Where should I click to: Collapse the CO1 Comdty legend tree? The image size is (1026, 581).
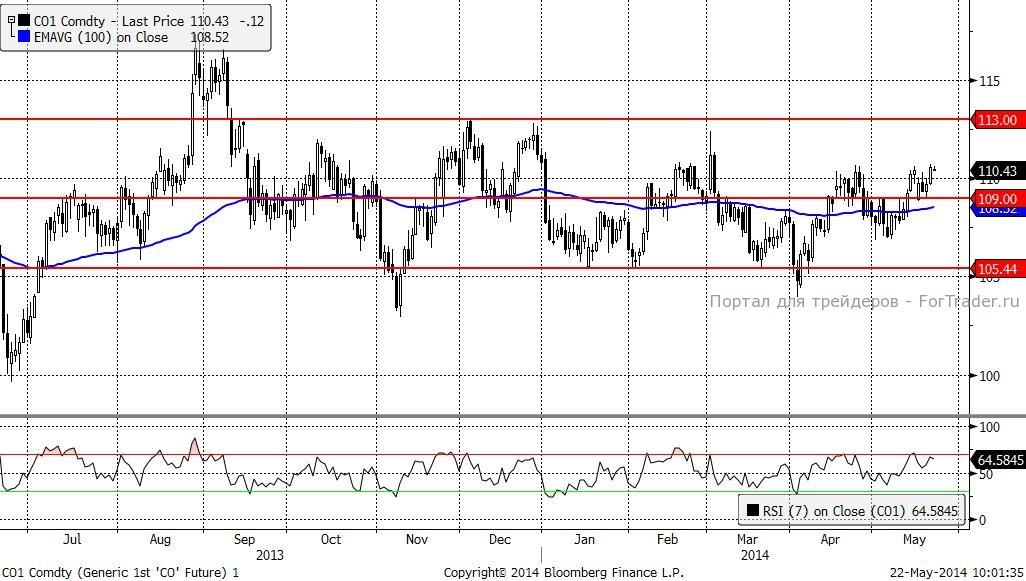(9, 21)
